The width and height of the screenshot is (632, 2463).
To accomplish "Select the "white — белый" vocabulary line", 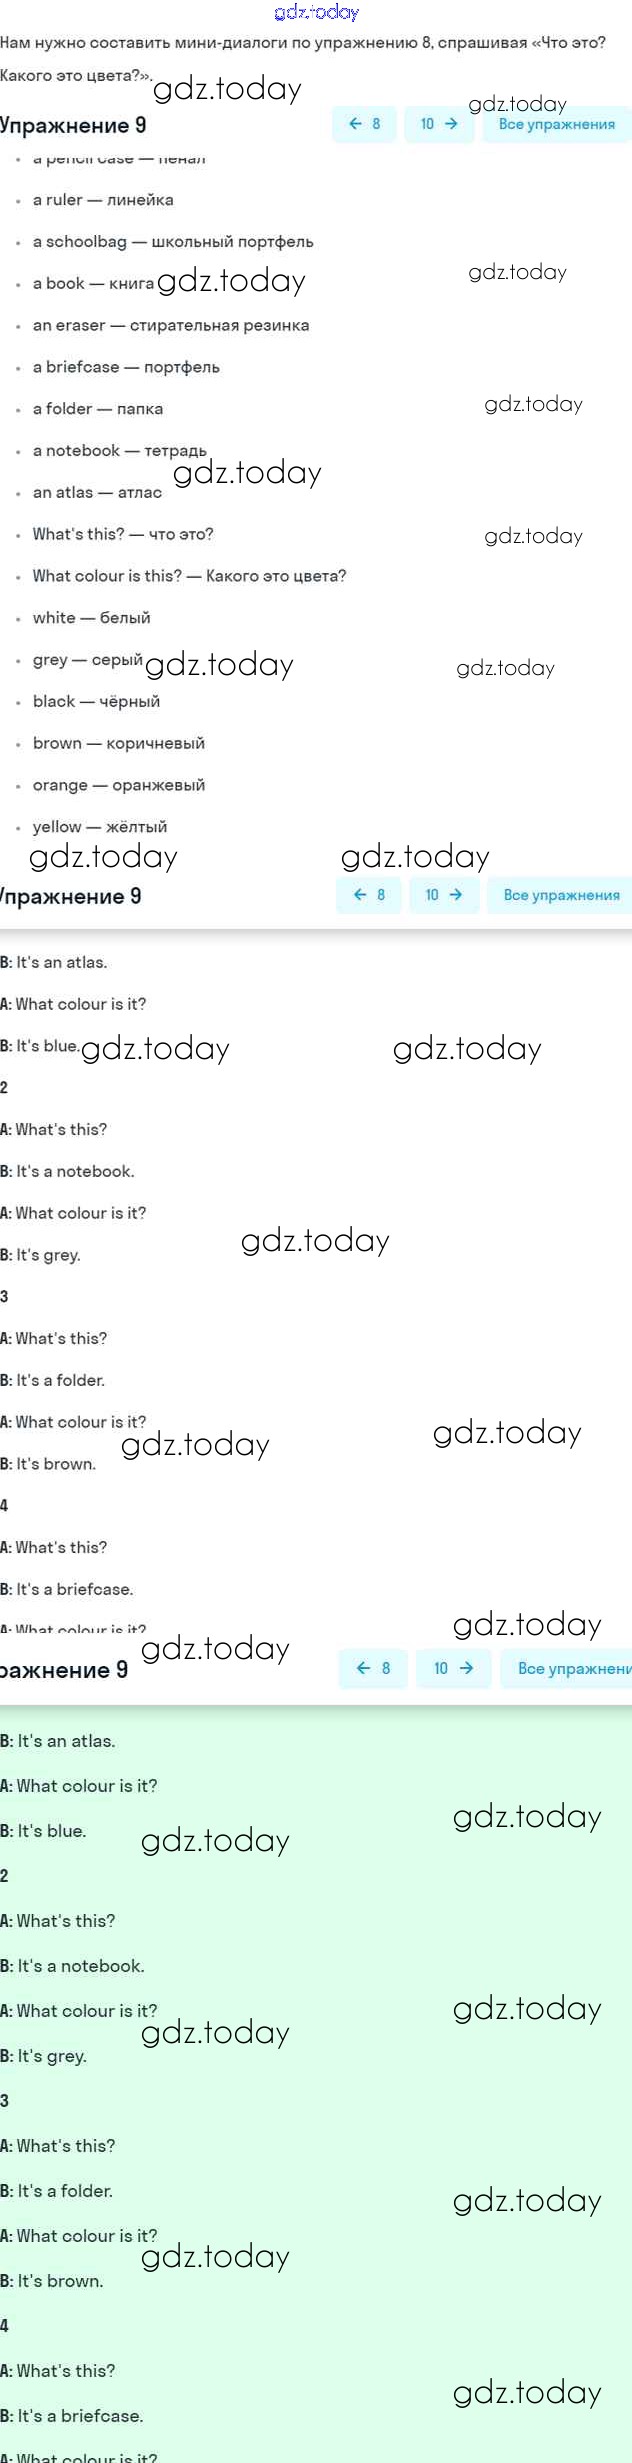I will [x=92, y=618].
